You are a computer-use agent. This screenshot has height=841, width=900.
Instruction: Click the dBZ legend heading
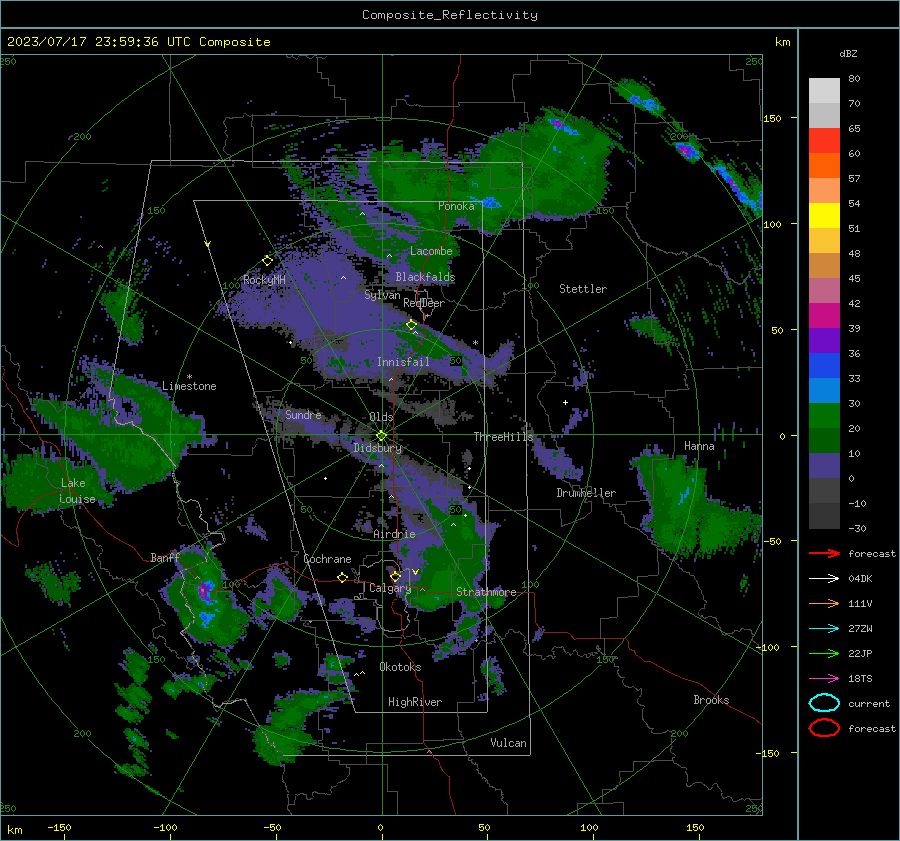(848, 53)
